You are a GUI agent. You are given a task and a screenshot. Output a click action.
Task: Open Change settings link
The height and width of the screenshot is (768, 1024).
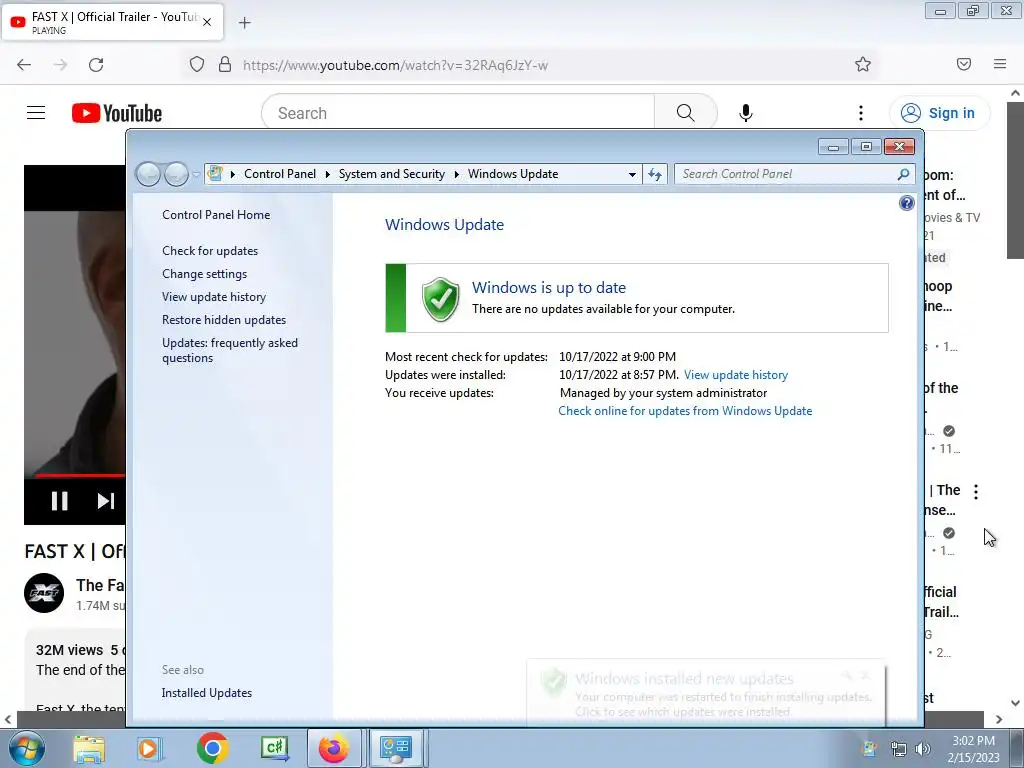pos(204,274)
